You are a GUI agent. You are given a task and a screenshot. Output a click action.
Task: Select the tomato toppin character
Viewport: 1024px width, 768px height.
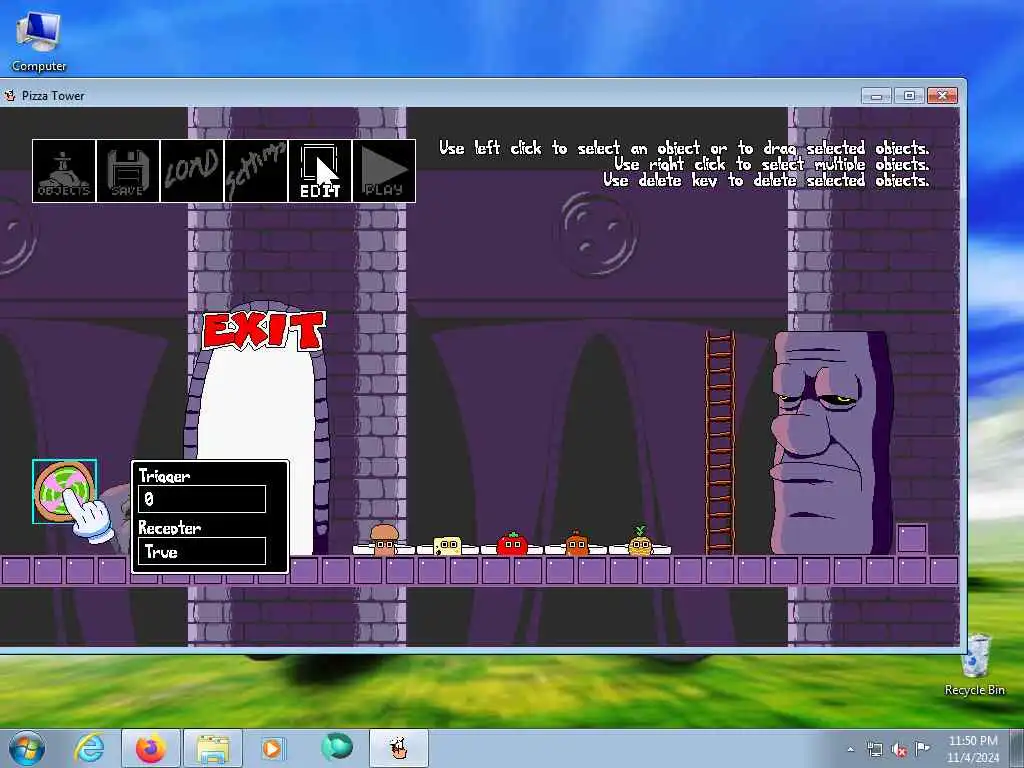pyautogui.click(x=512, y=543)
